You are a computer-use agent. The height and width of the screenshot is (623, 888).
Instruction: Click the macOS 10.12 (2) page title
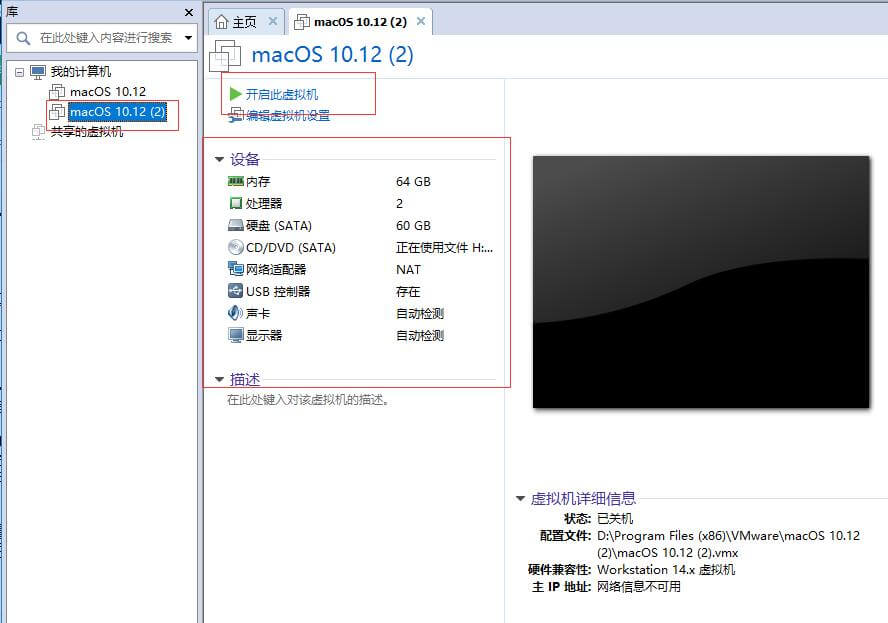click(x=332, y=55)
